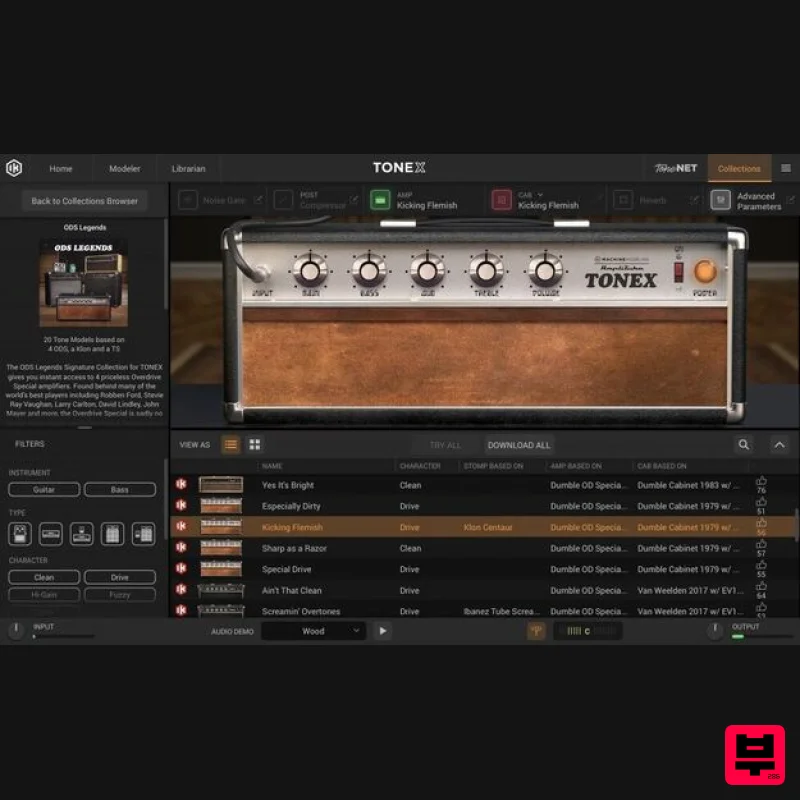Open the Librarian tab
800x800 pixels.
click(188, 168)
